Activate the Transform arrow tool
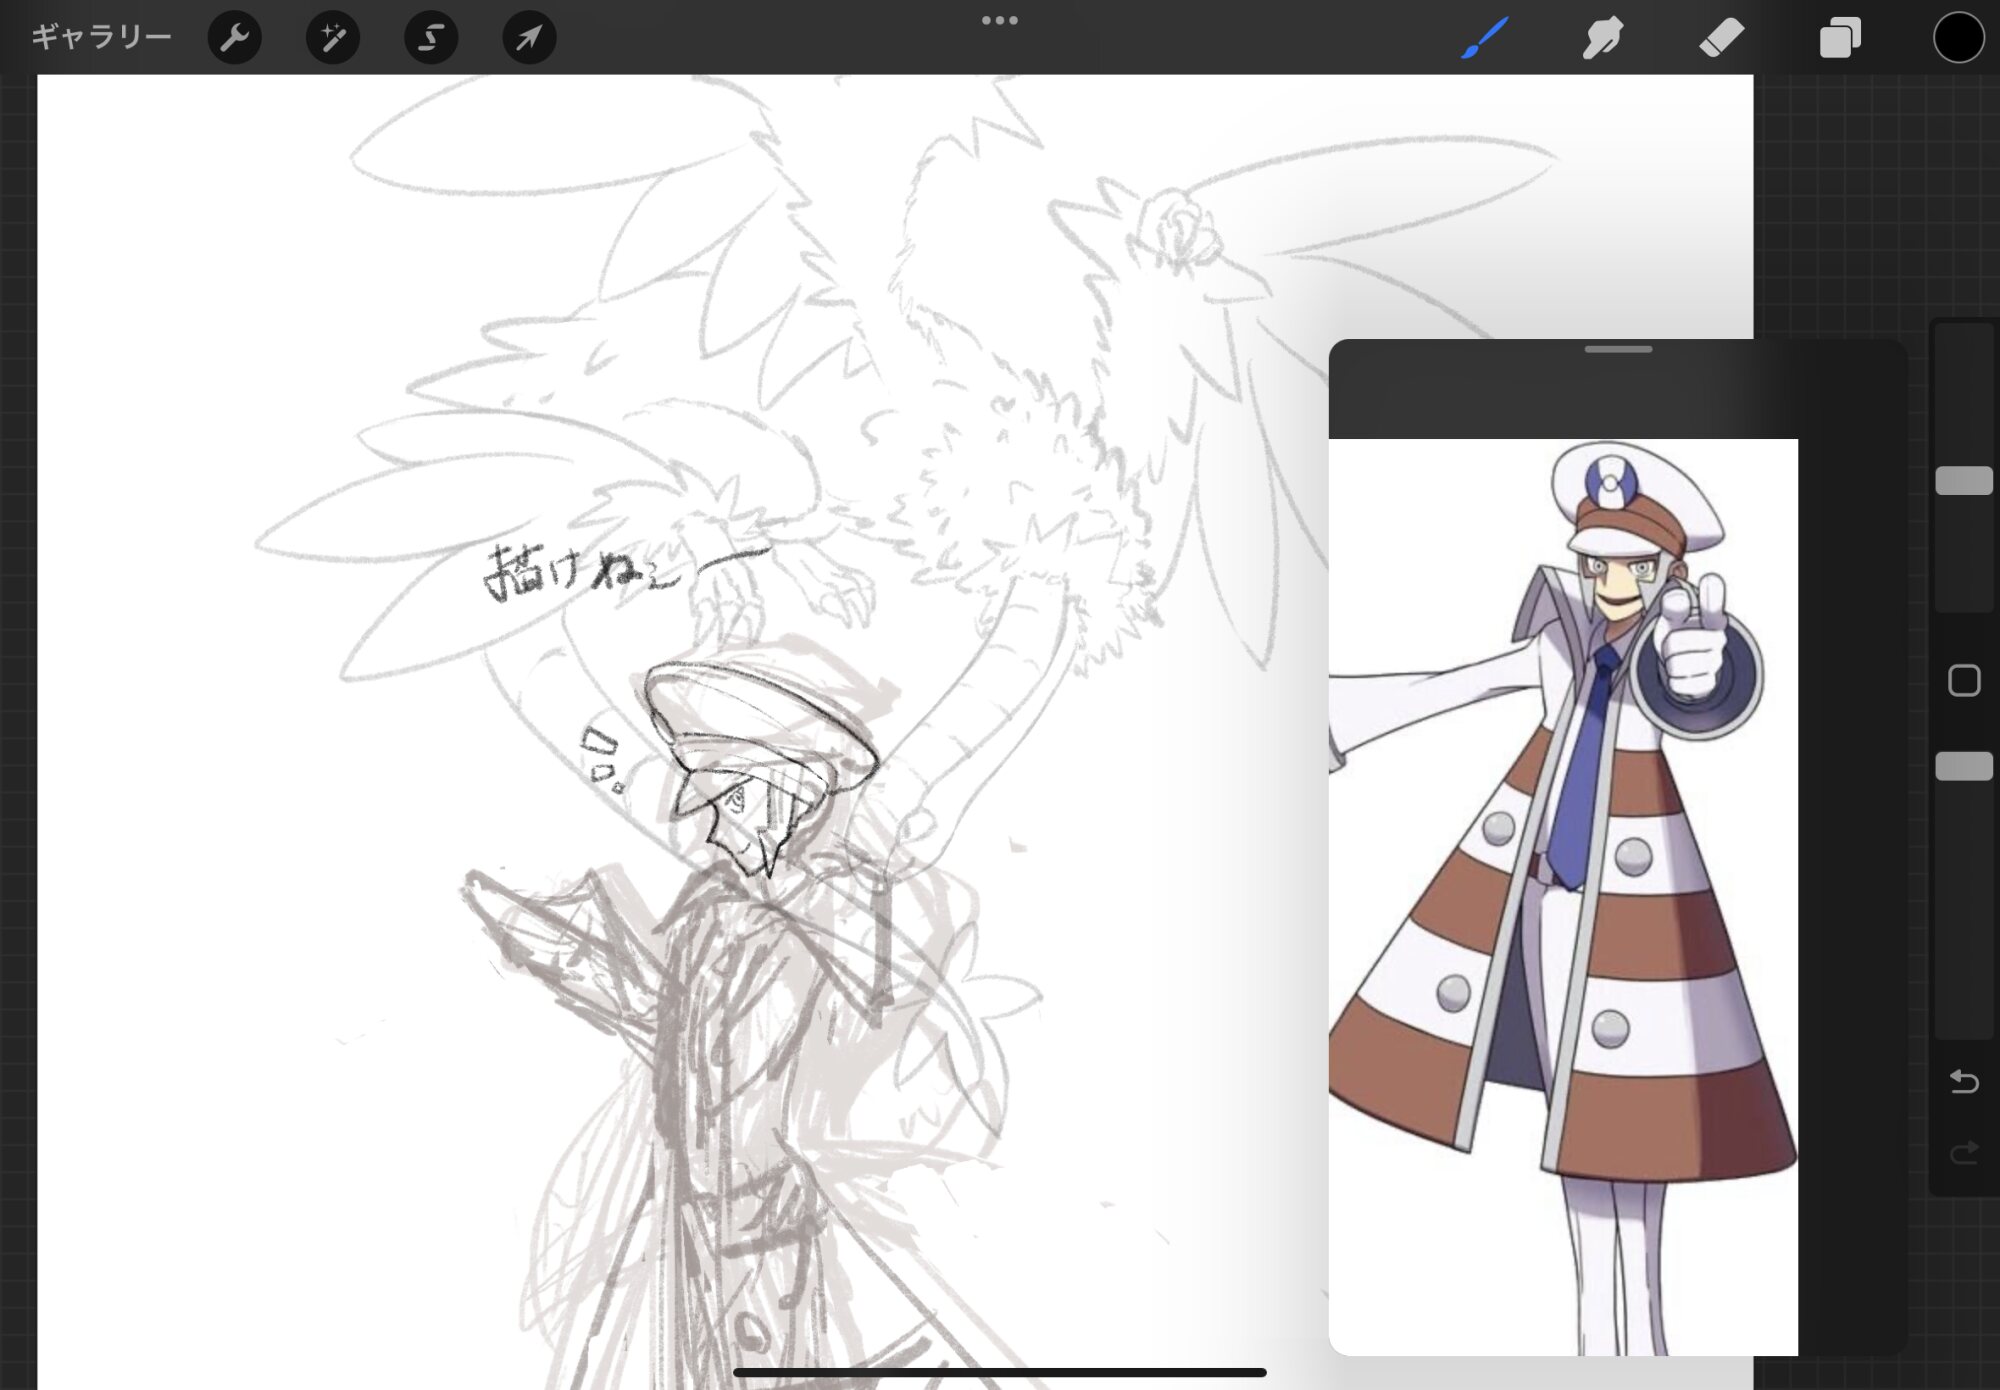Image resolution: width=2000 pixels, height=1390 pixels. 528,38
